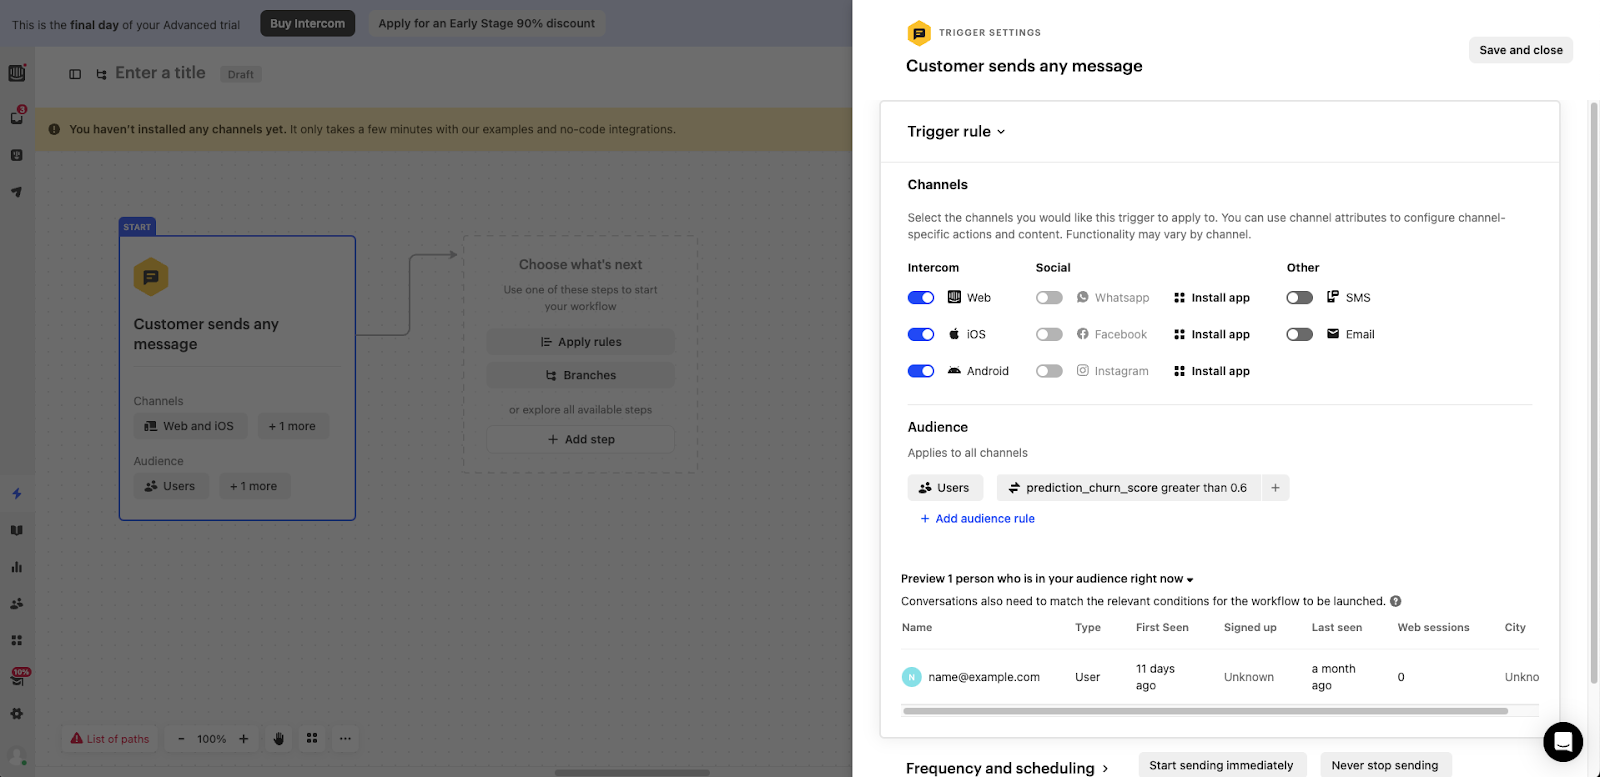1600x777 pixels.
Task: Enable the SMS channel toggle
Action: coord(1300,298)
